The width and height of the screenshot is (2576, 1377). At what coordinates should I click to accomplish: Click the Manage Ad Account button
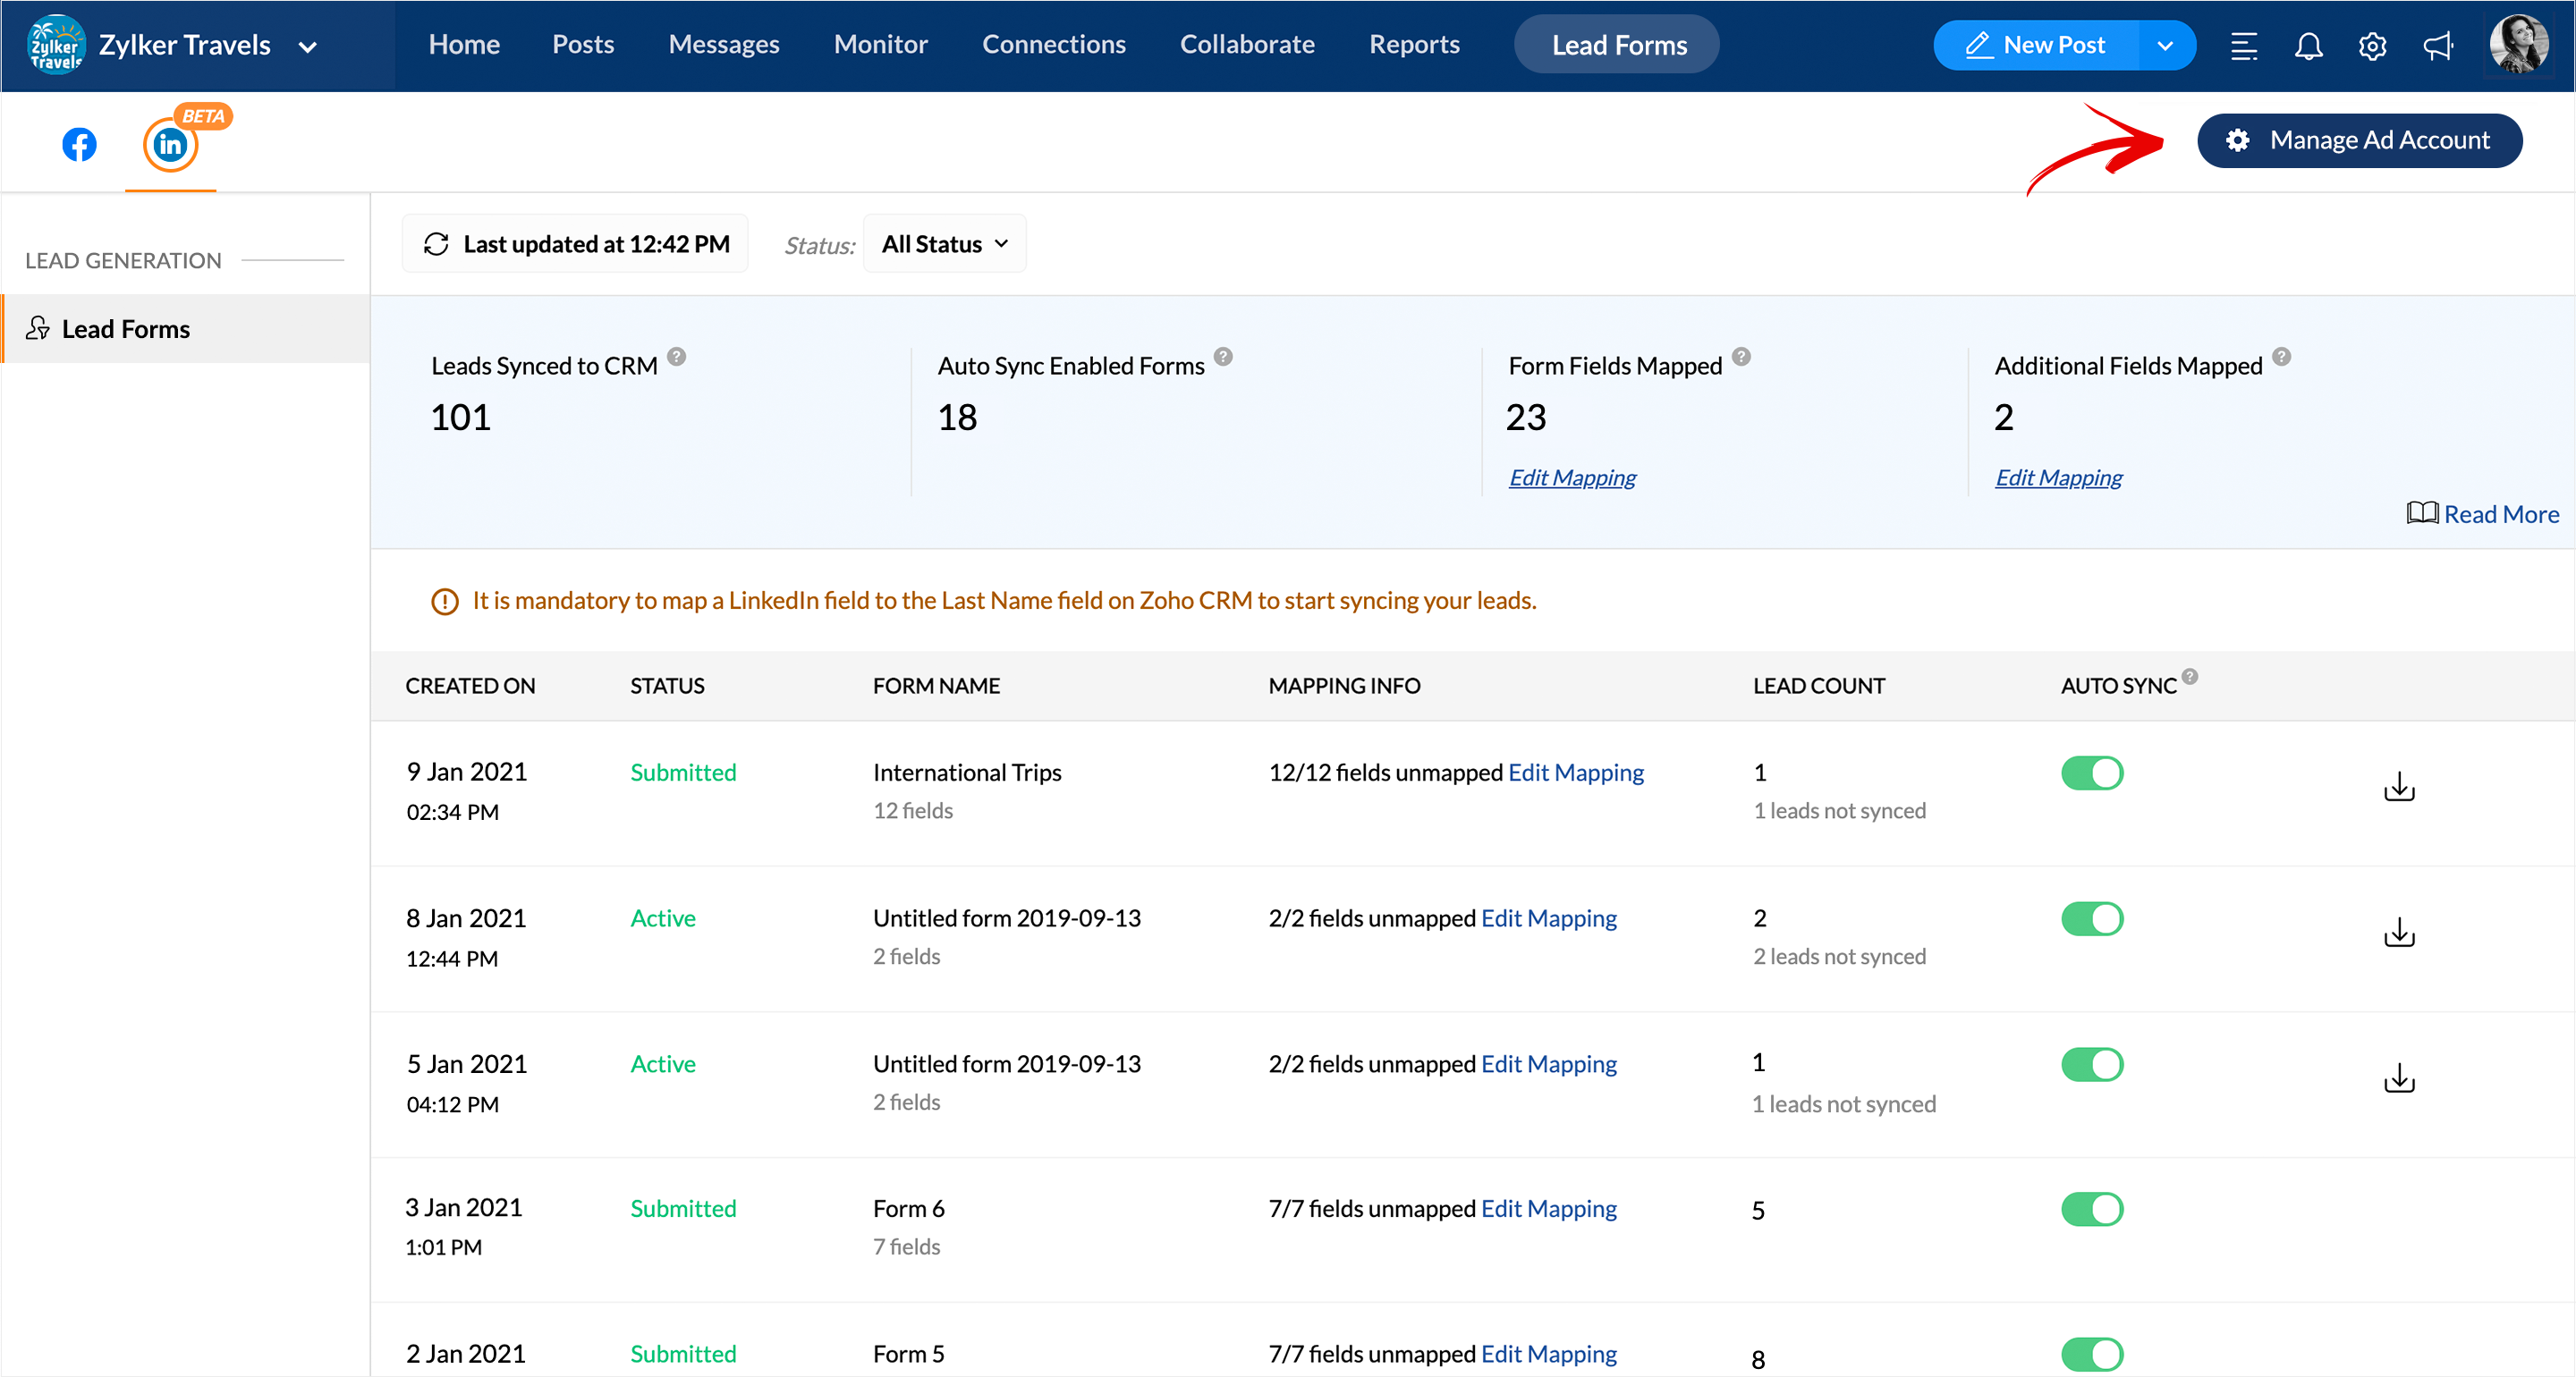coord(2359,140)
